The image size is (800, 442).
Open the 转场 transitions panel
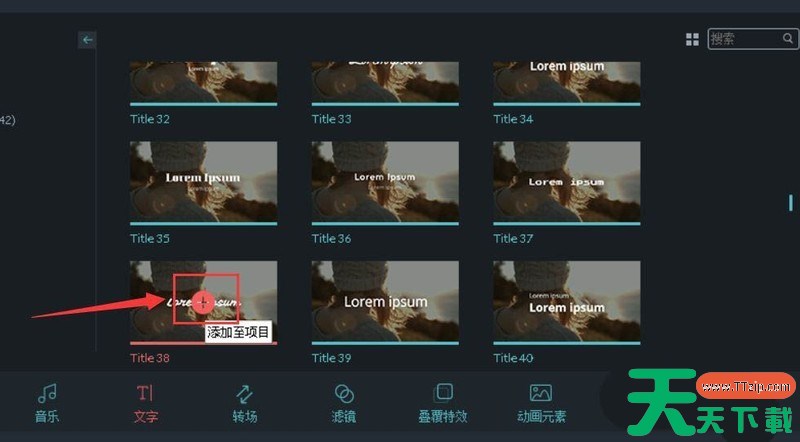point(245,403)
